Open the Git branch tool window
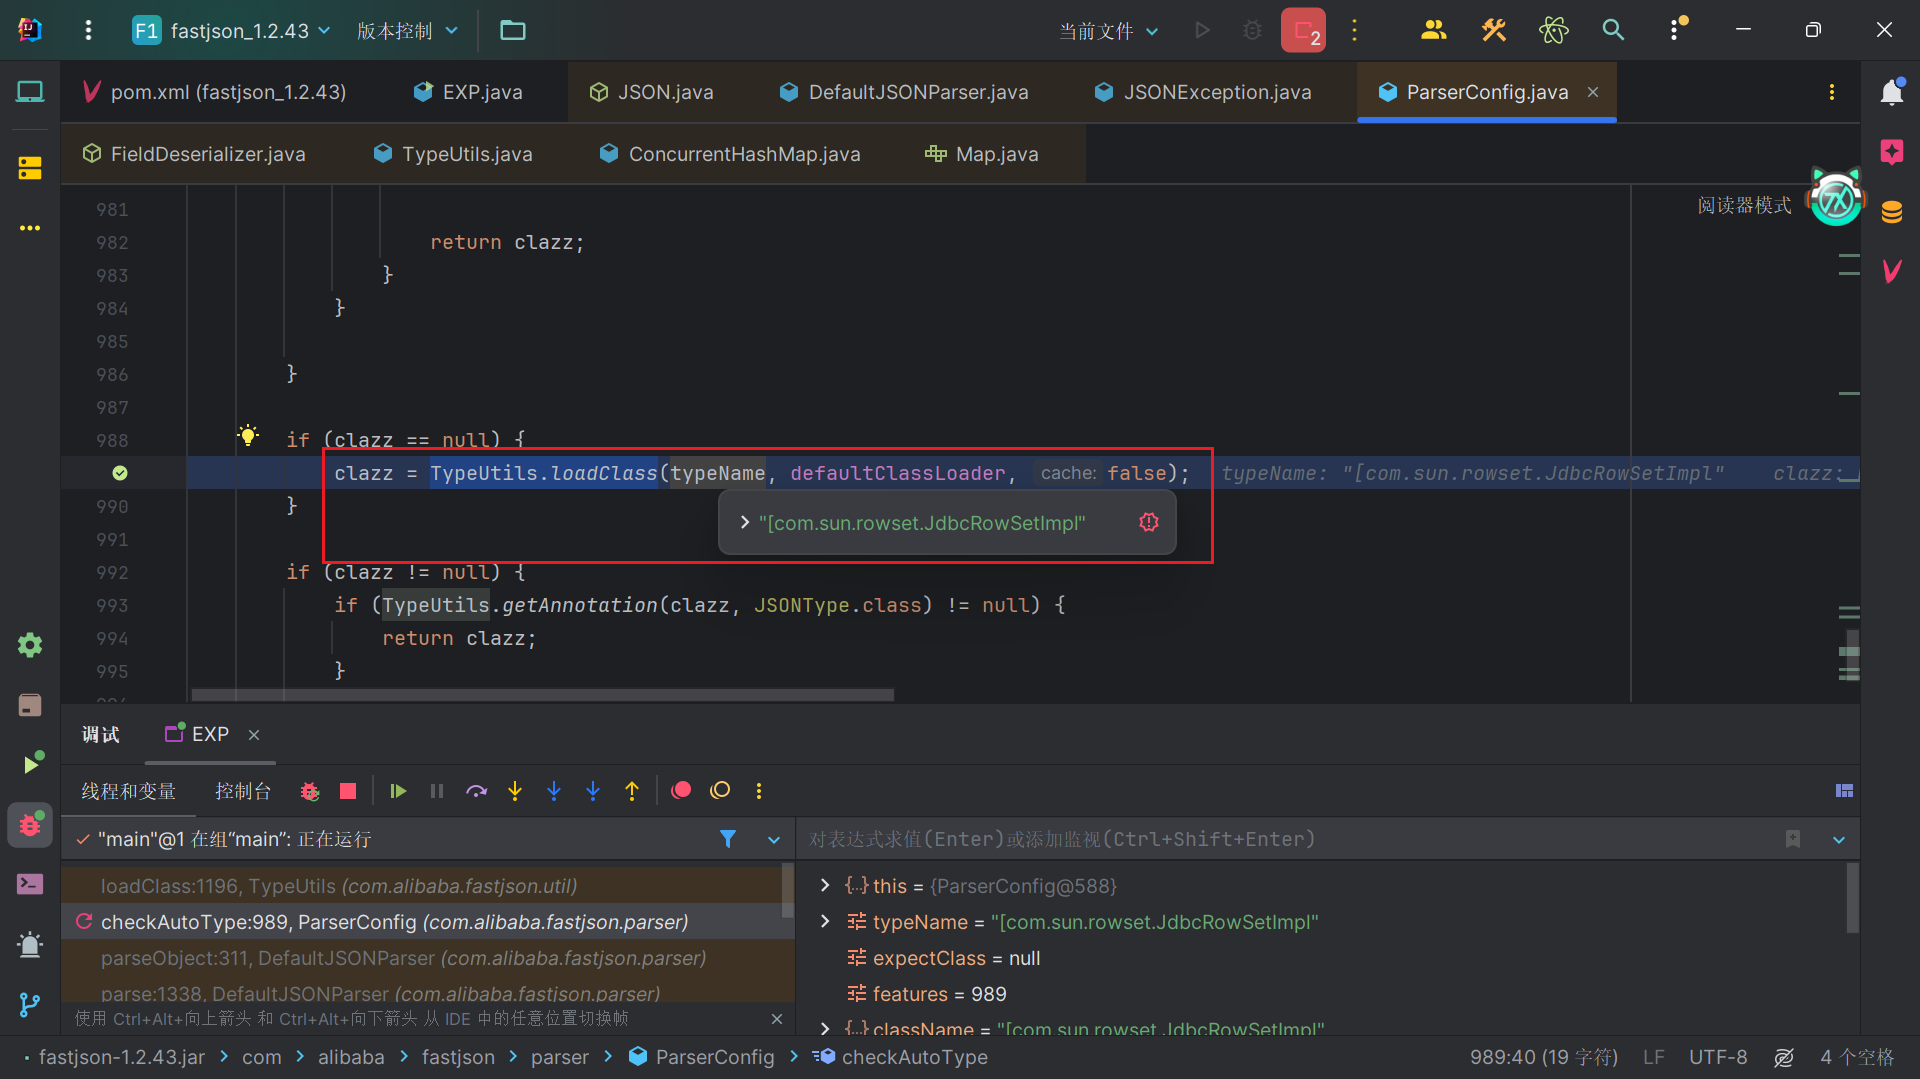The height and width of the screenshot is (1079, 1920). coord(30,1004)
